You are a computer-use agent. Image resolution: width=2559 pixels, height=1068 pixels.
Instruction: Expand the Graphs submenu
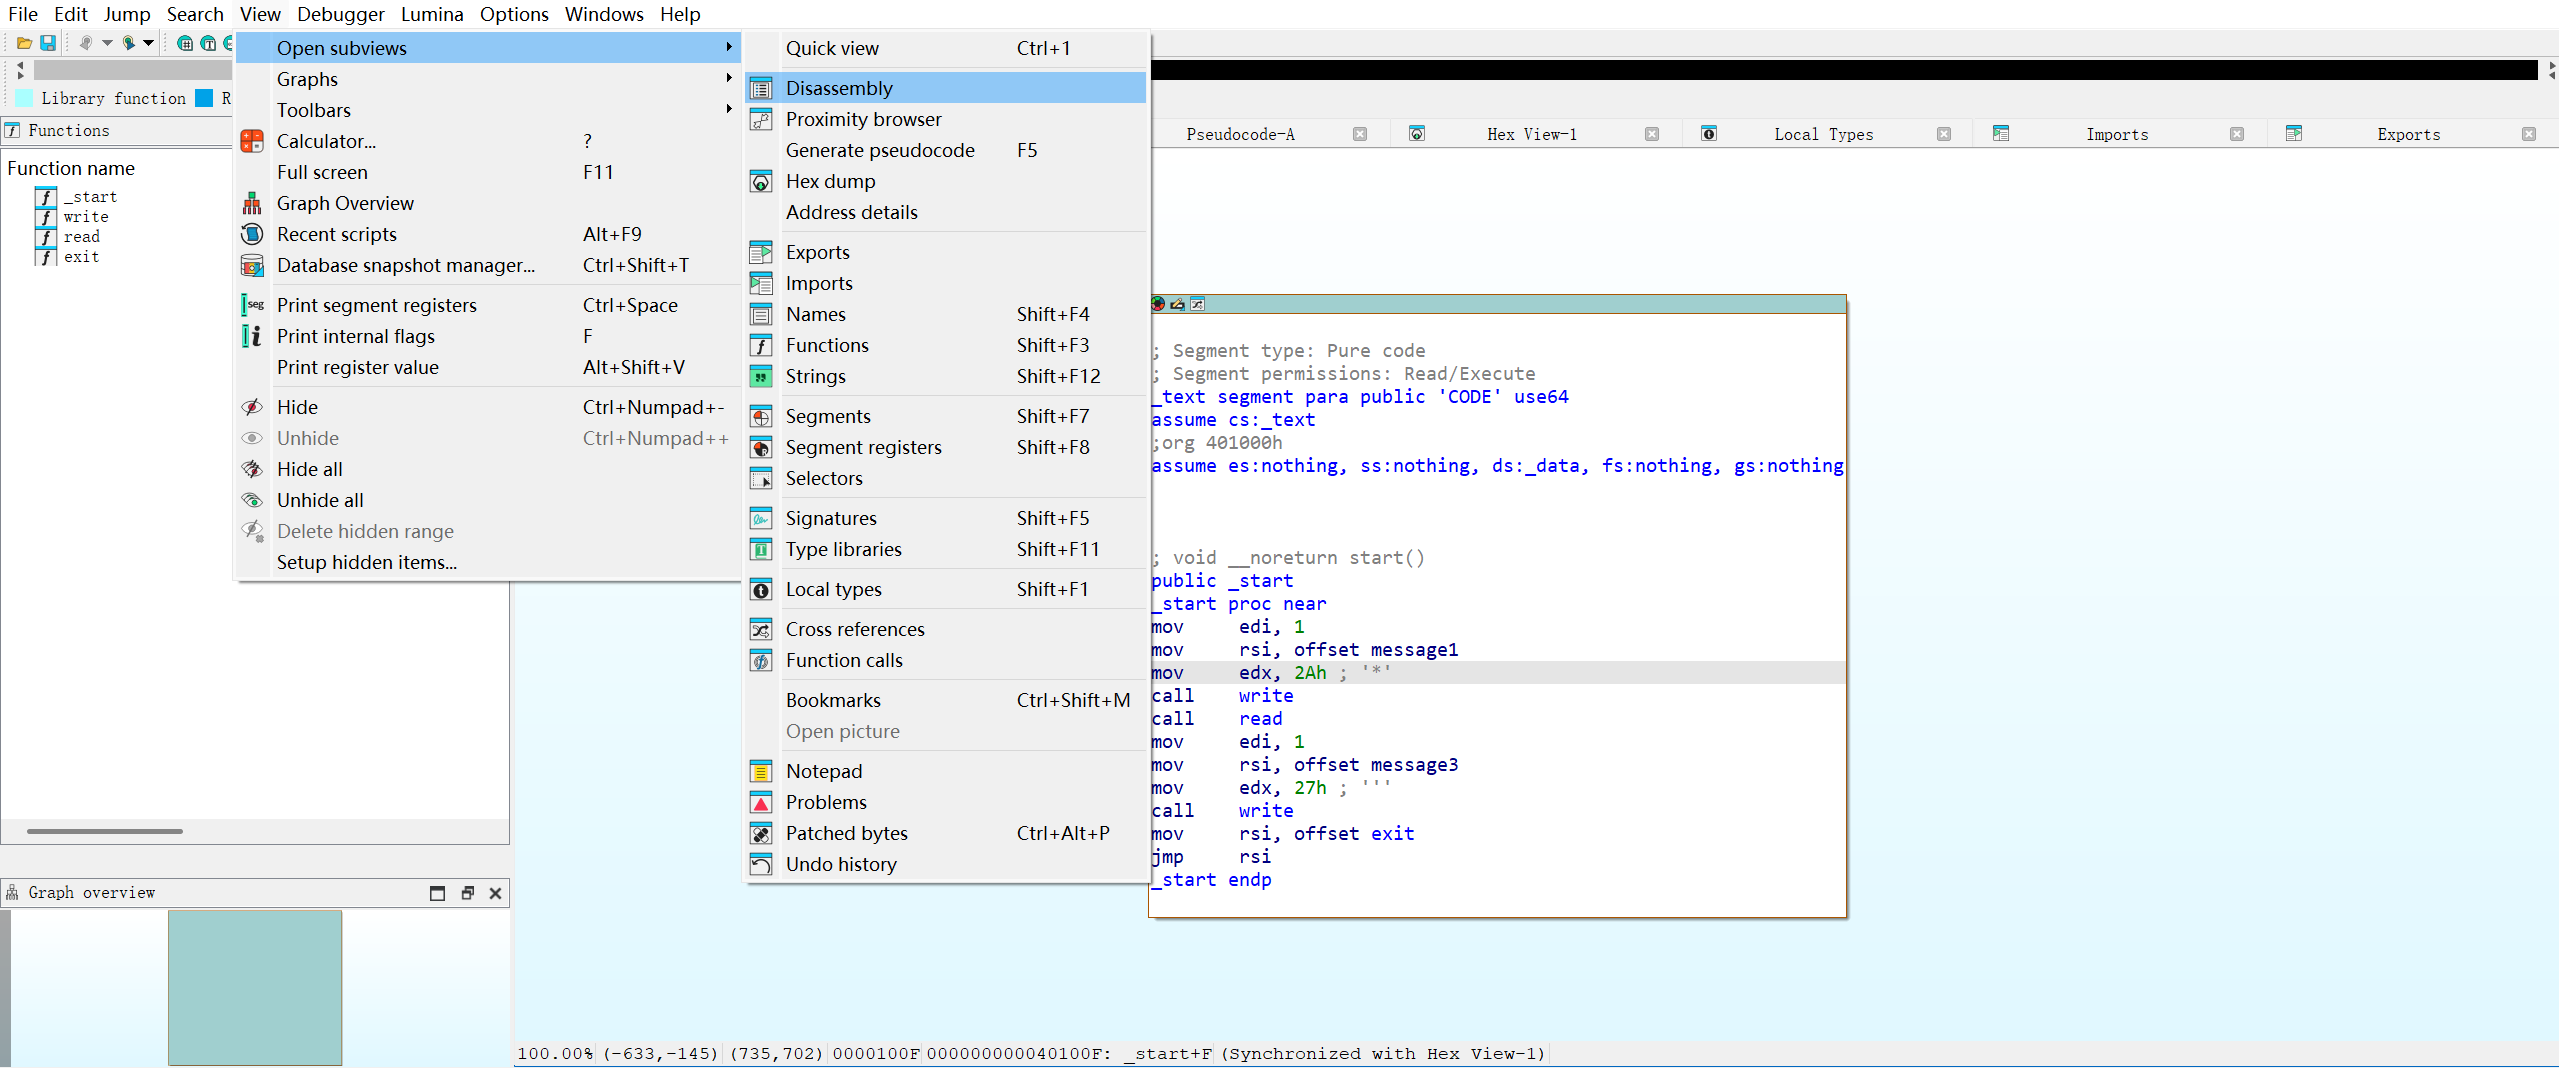click(488, 79)
